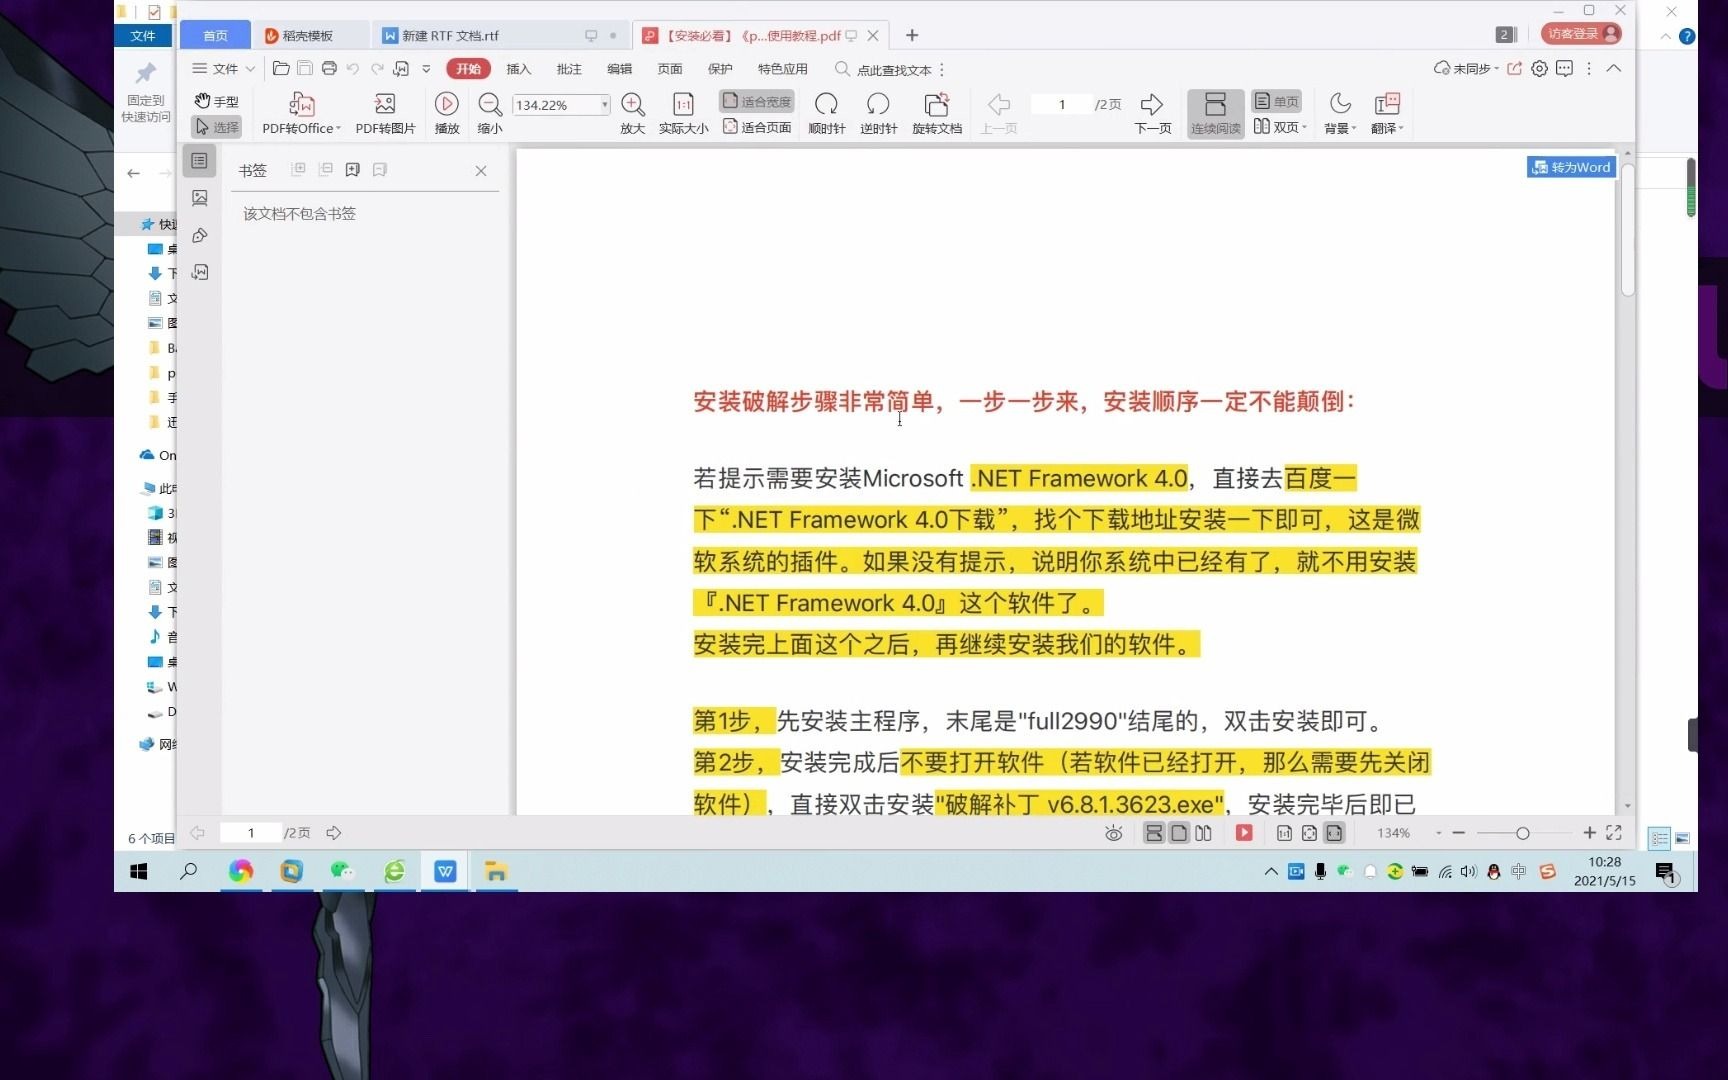Image resolution: width=1728 pixels, height=1080 pixels.
Task: Click 访客登录 login button
Action: (x=1581, y=34)
